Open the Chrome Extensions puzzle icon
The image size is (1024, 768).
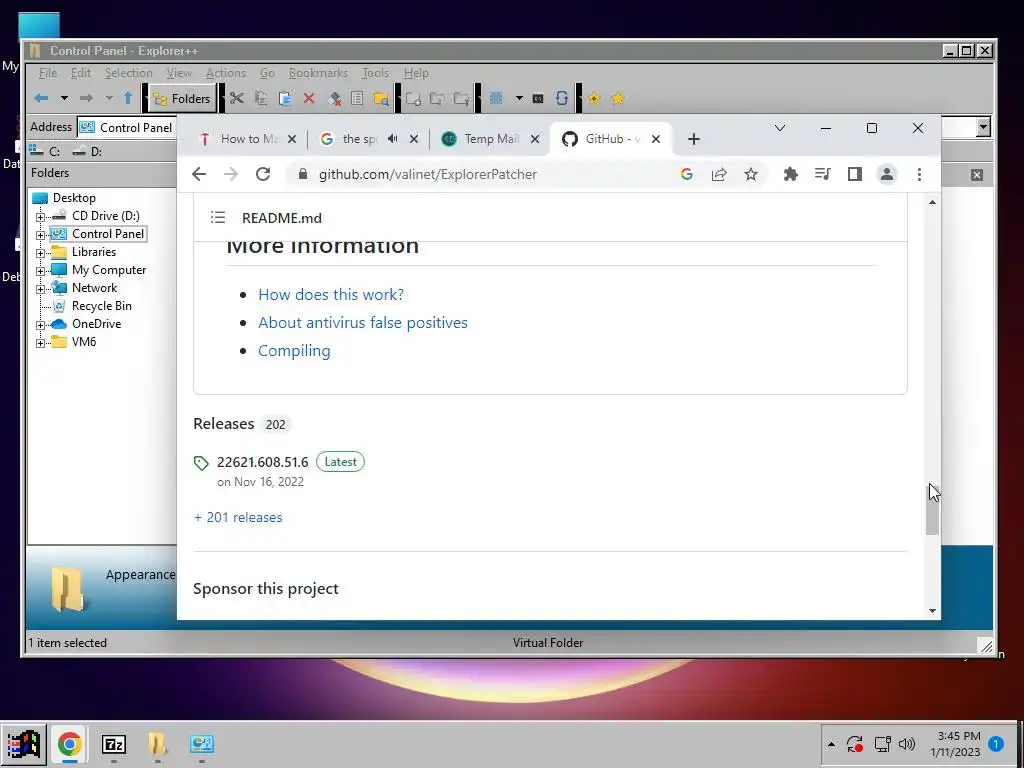click(790, 174)
